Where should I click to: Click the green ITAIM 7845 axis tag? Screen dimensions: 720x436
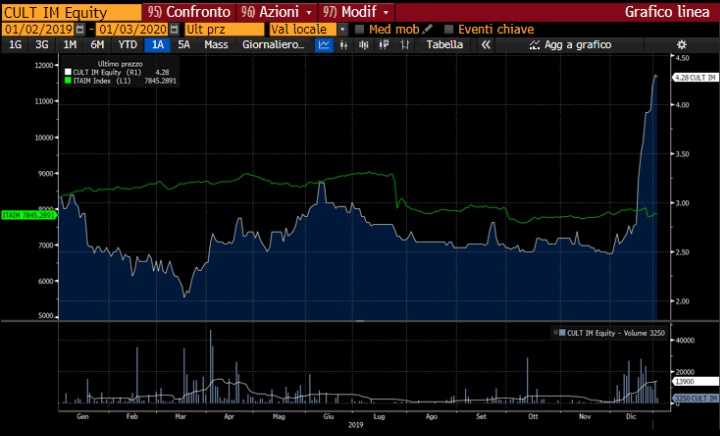pos(29,215)
